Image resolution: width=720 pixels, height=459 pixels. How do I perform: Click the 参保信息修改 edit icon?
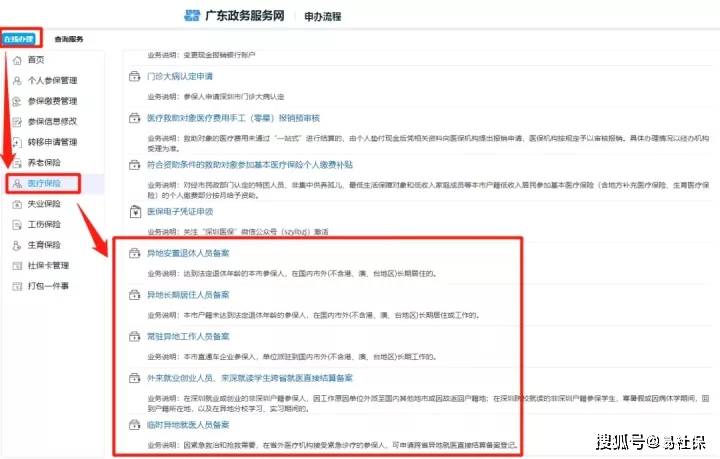[x=16, y=121]
